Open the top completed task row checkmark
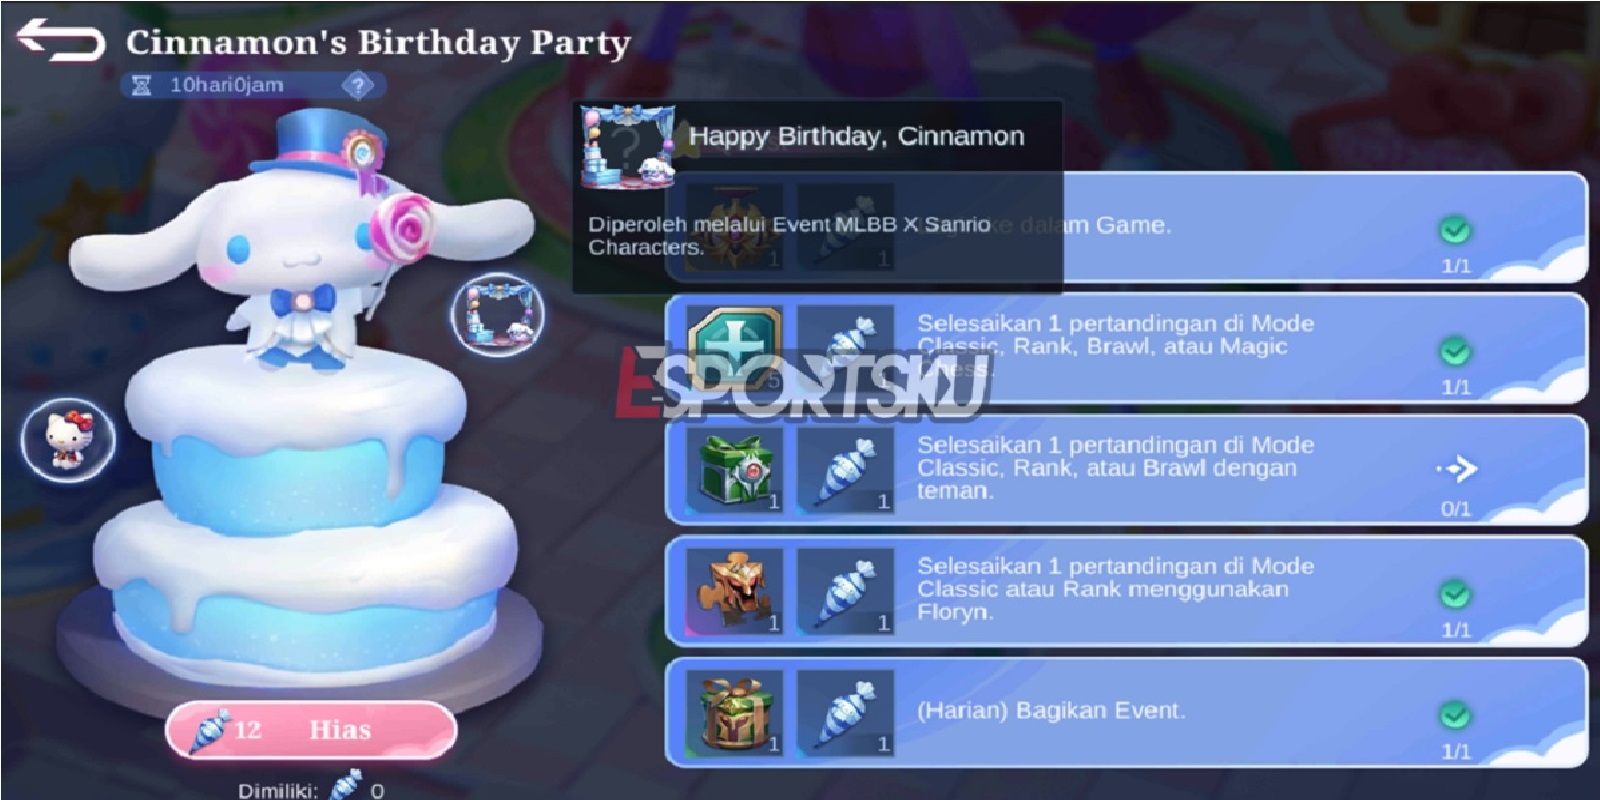1600x800 pixels. [1455, 231]
